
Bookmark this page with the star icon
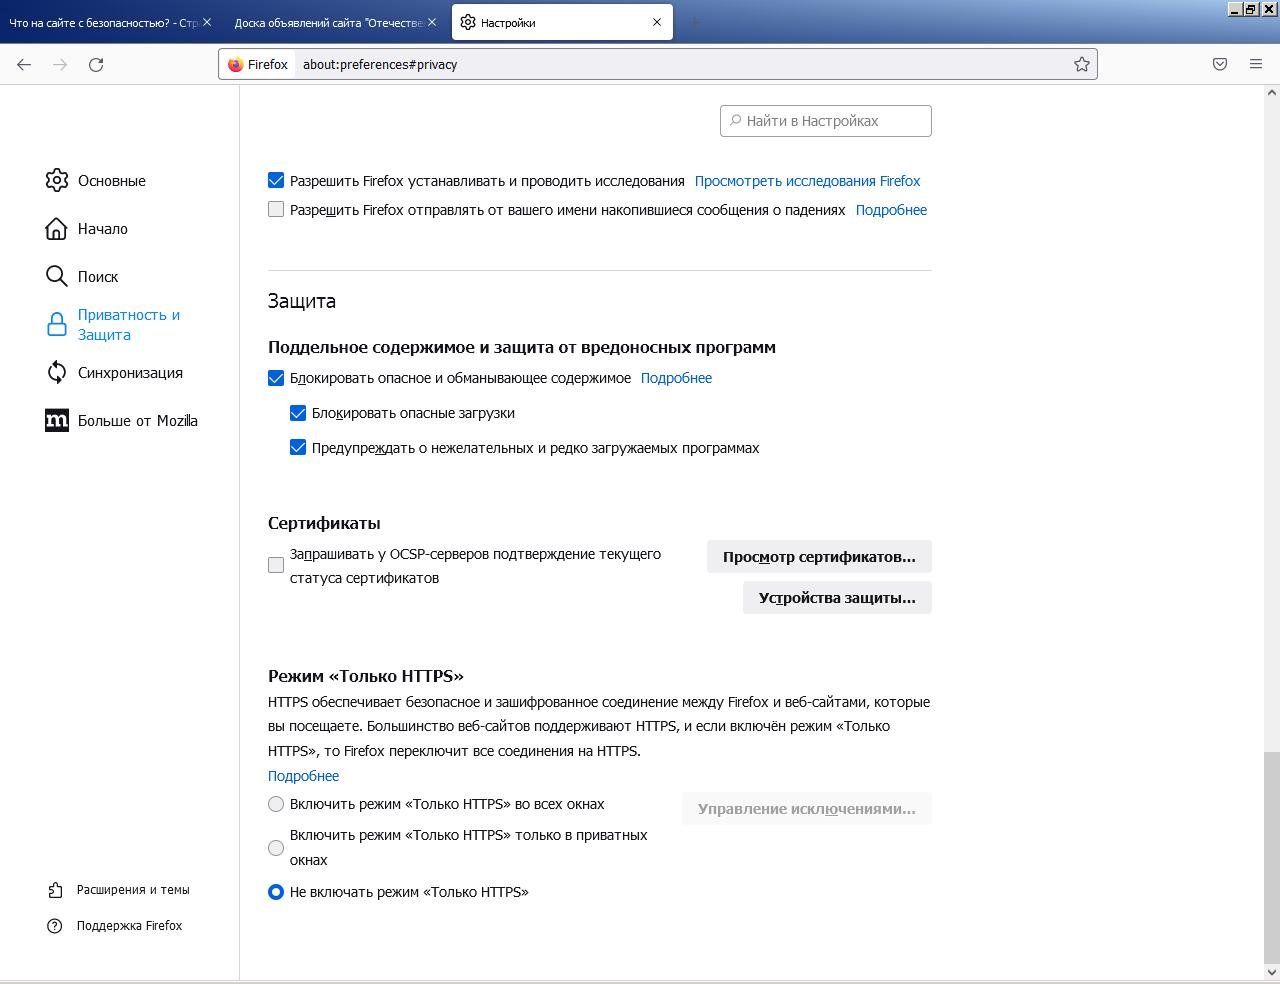[1081, 64]
